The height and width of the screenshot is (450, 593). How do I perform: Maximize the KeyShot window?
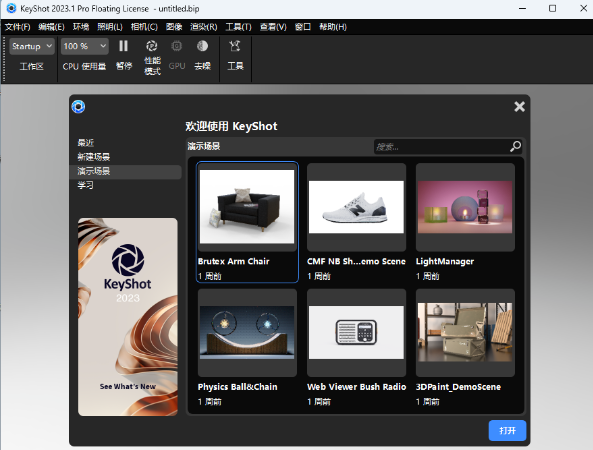point(553,8)
